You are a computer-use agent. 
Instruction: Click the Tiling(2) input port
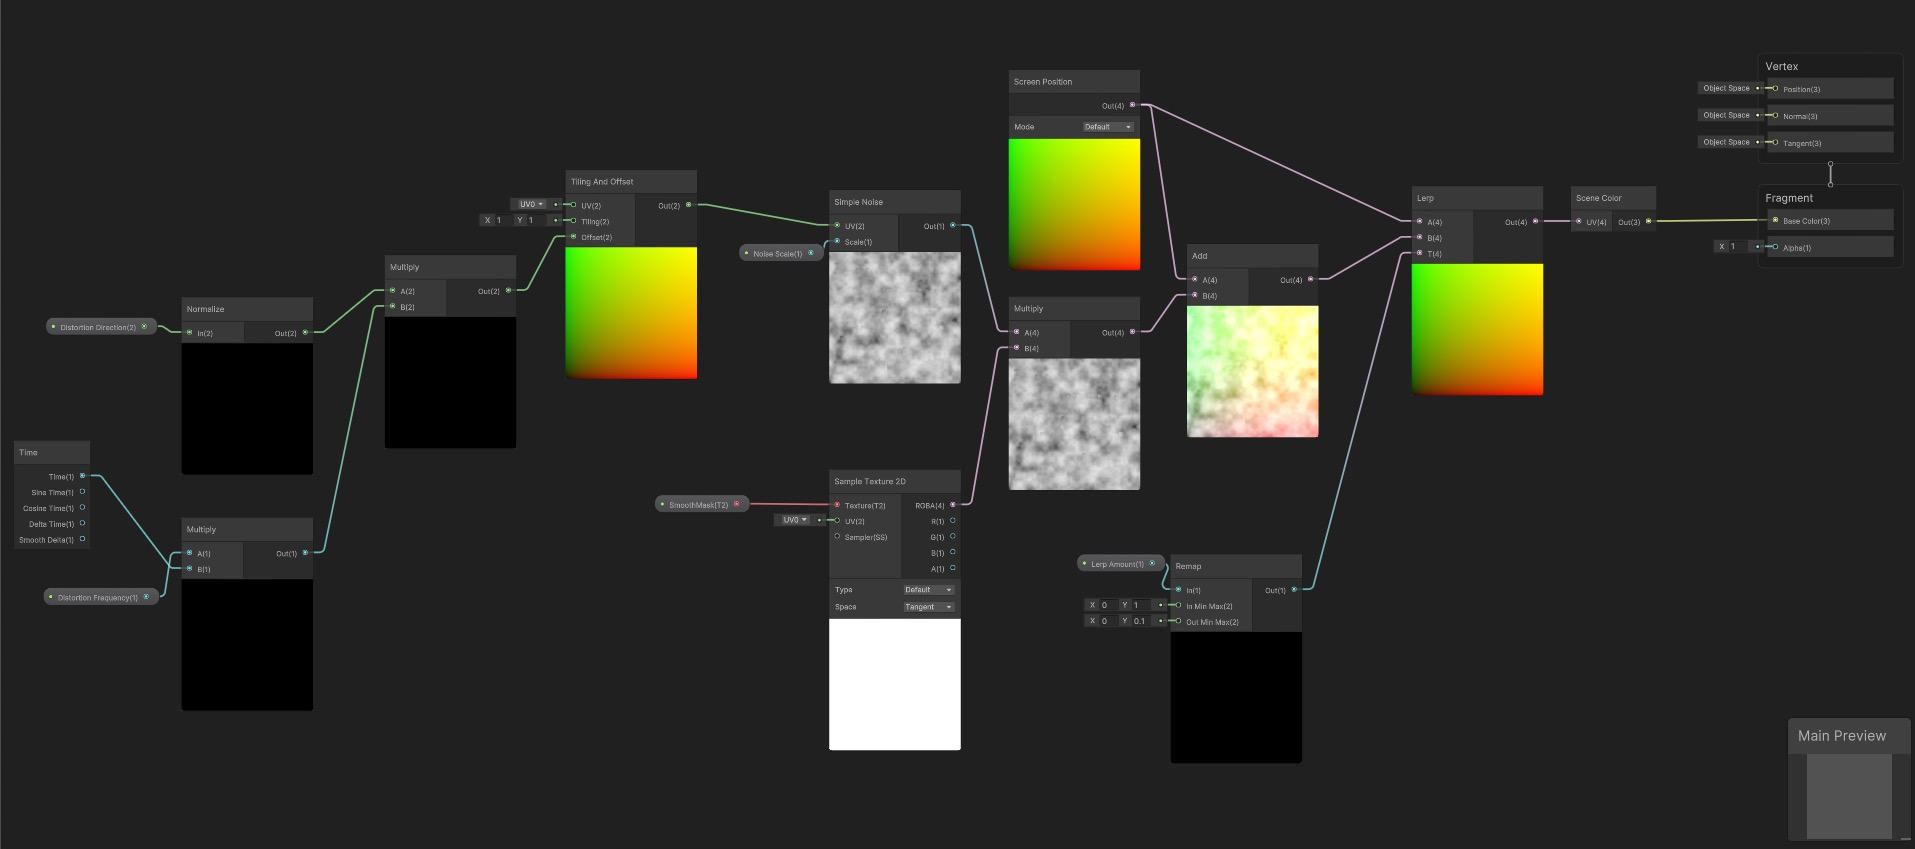573,221
